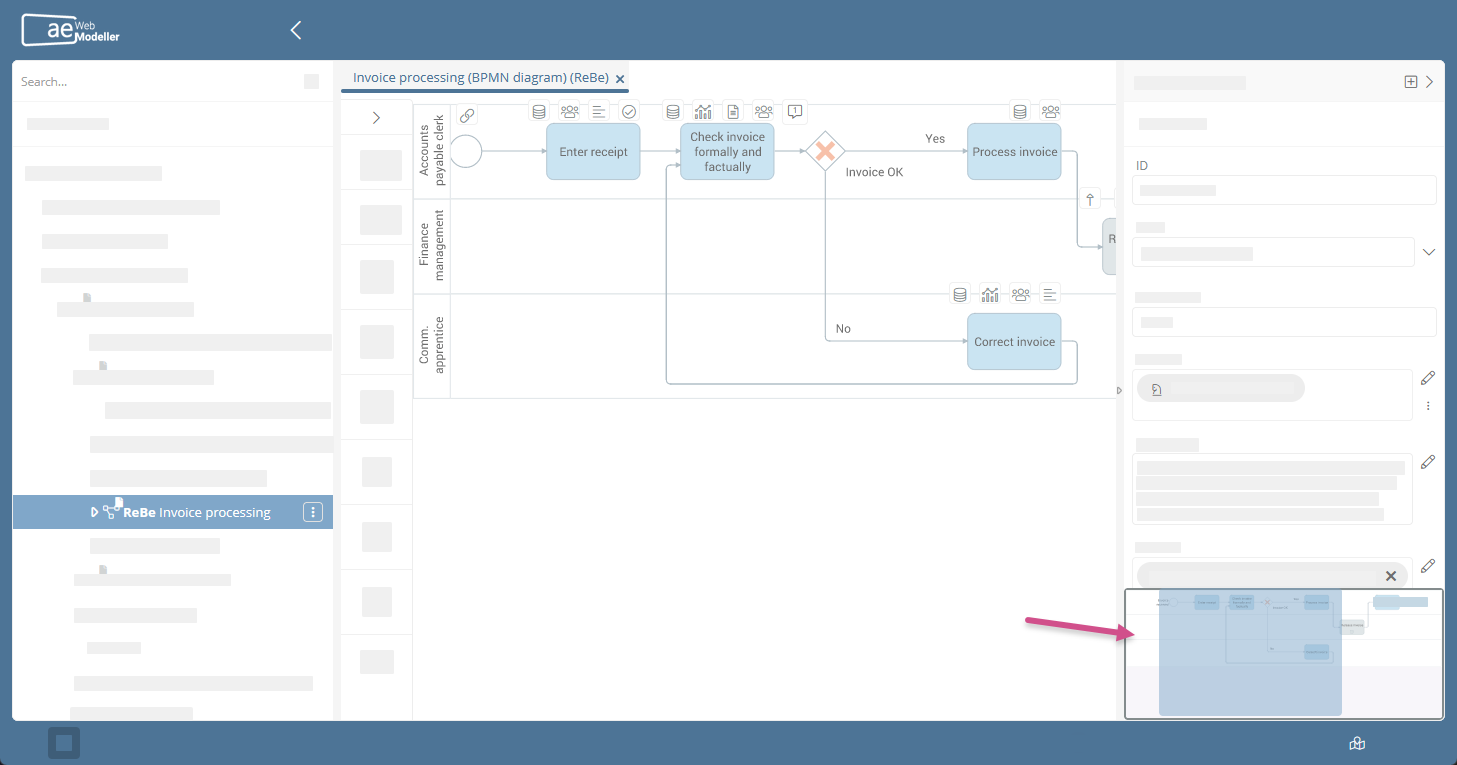This screenshot has height=765, width=1457.
Task: Click the plus-box icon in properties panel header
Action: [1411, 82]
